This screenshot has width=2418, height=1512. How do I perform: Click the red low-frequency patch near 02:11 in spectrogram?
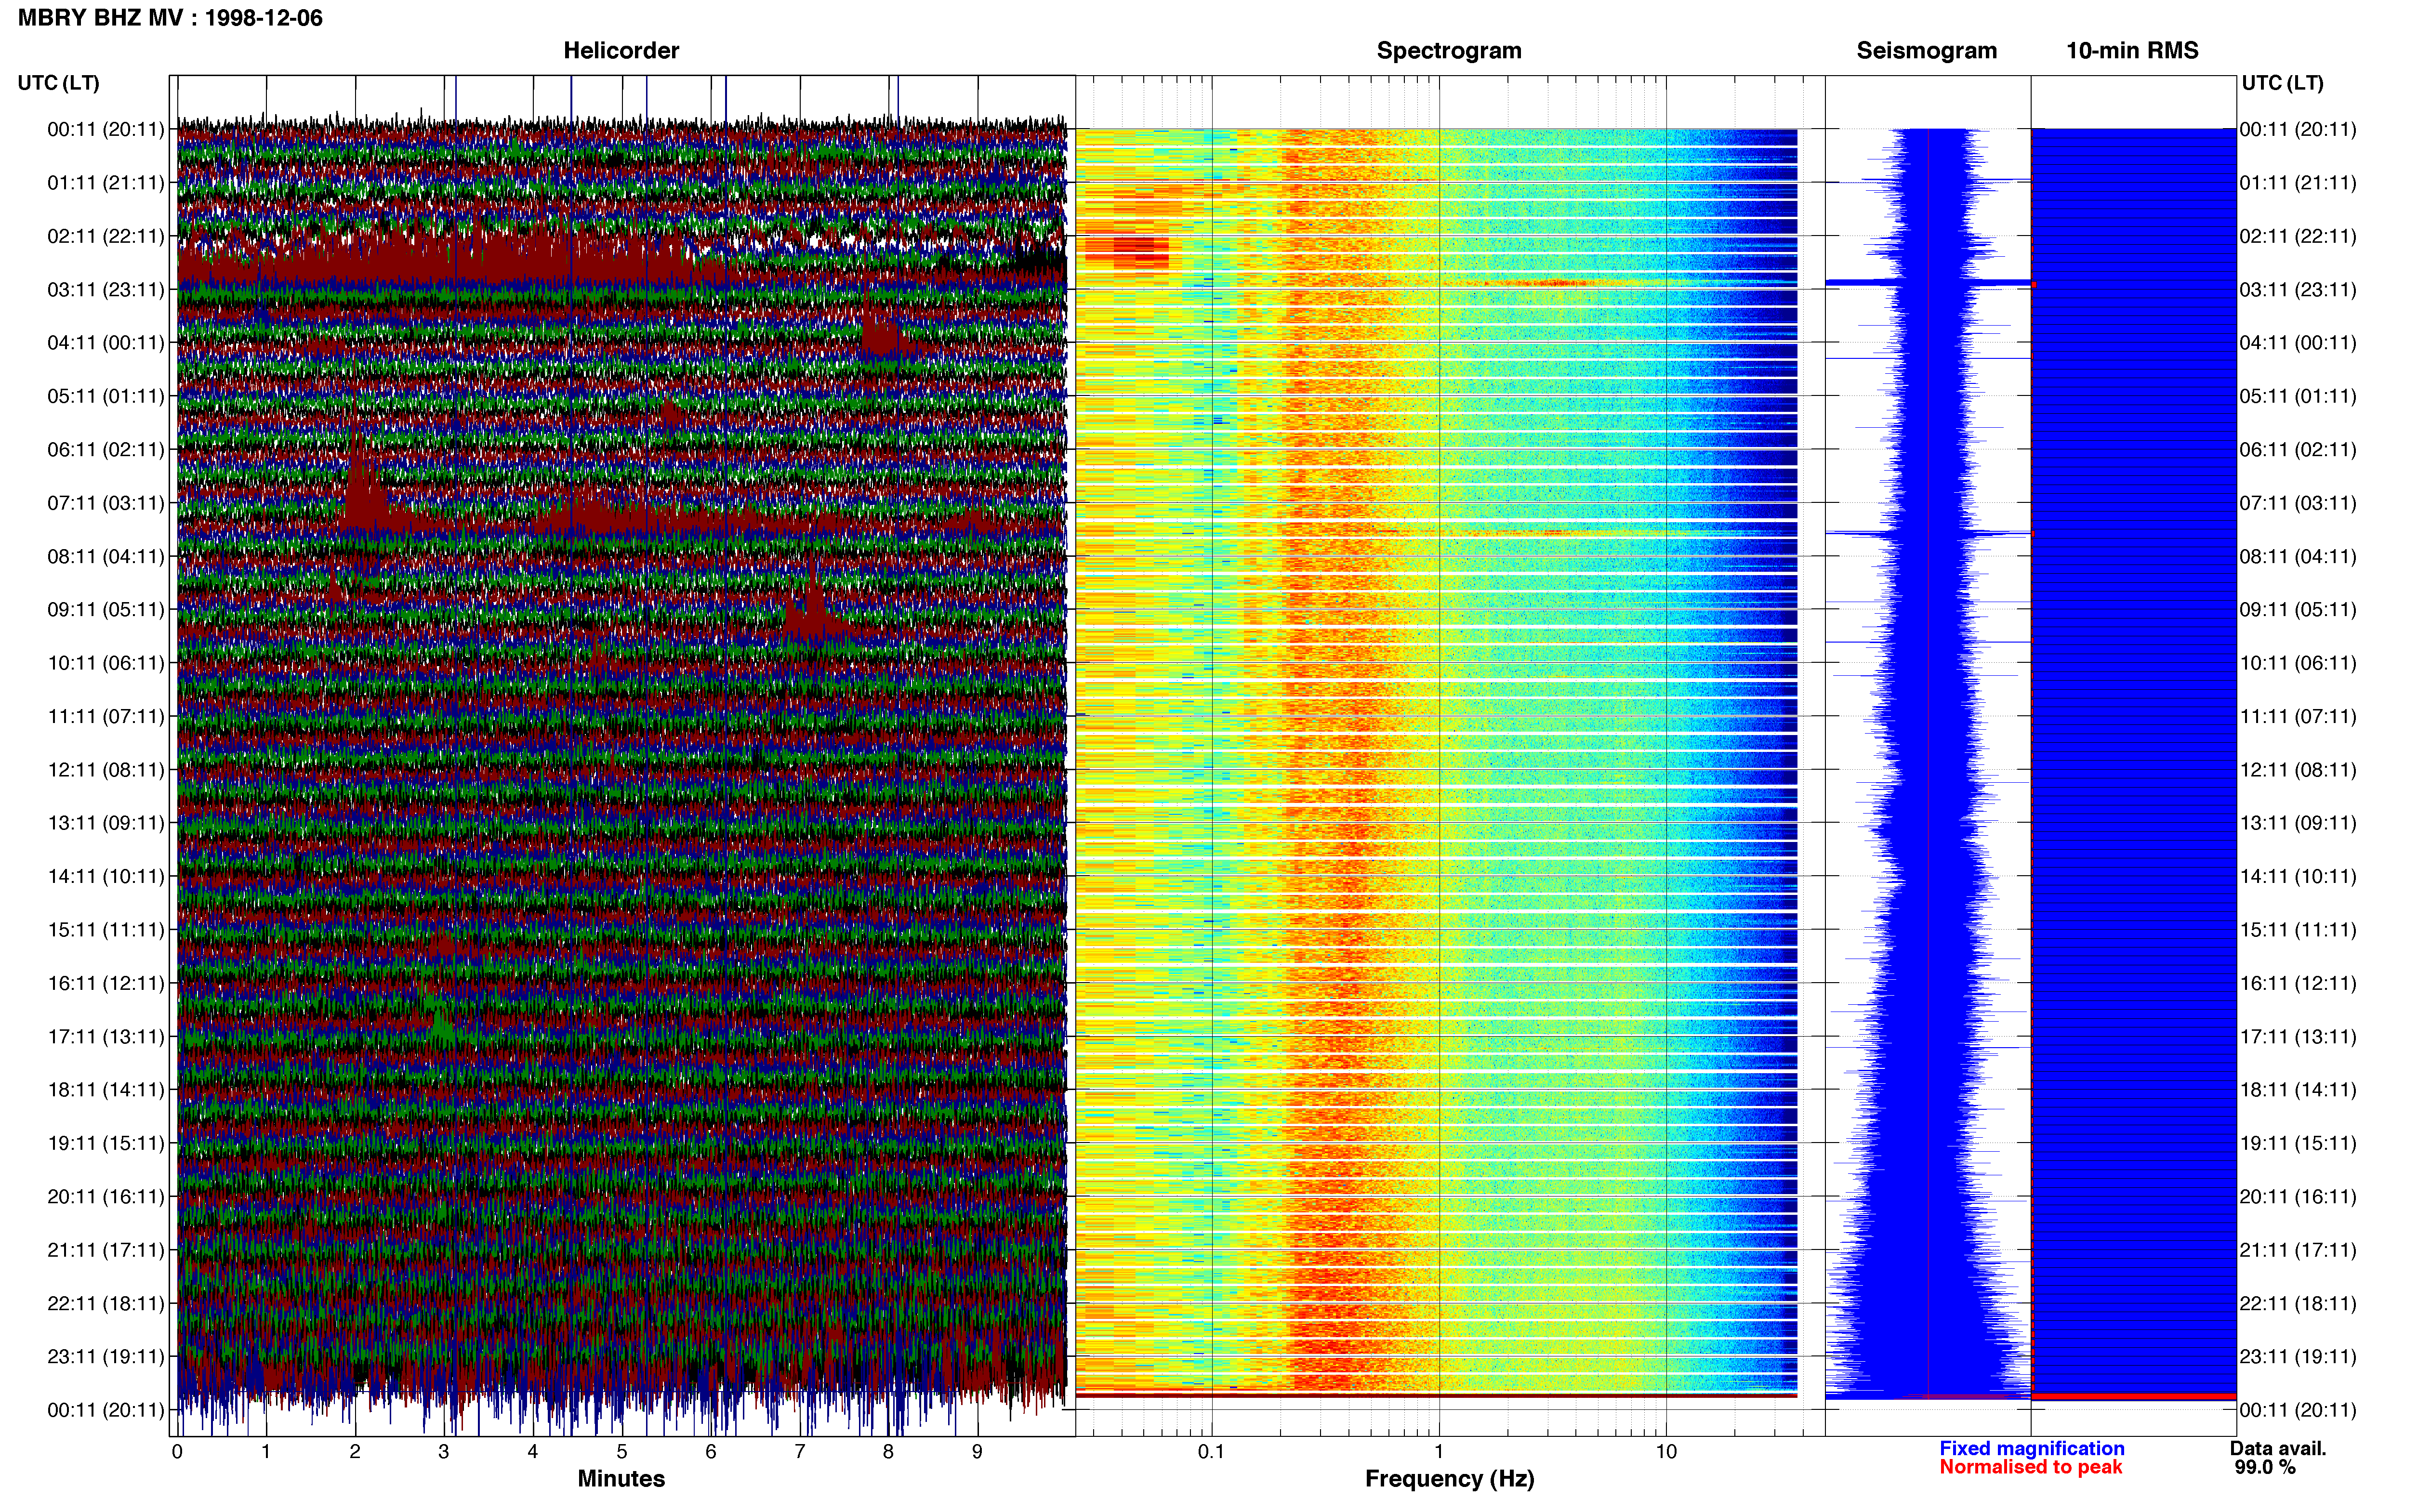pyautogui.click(x=1128, y=250)
